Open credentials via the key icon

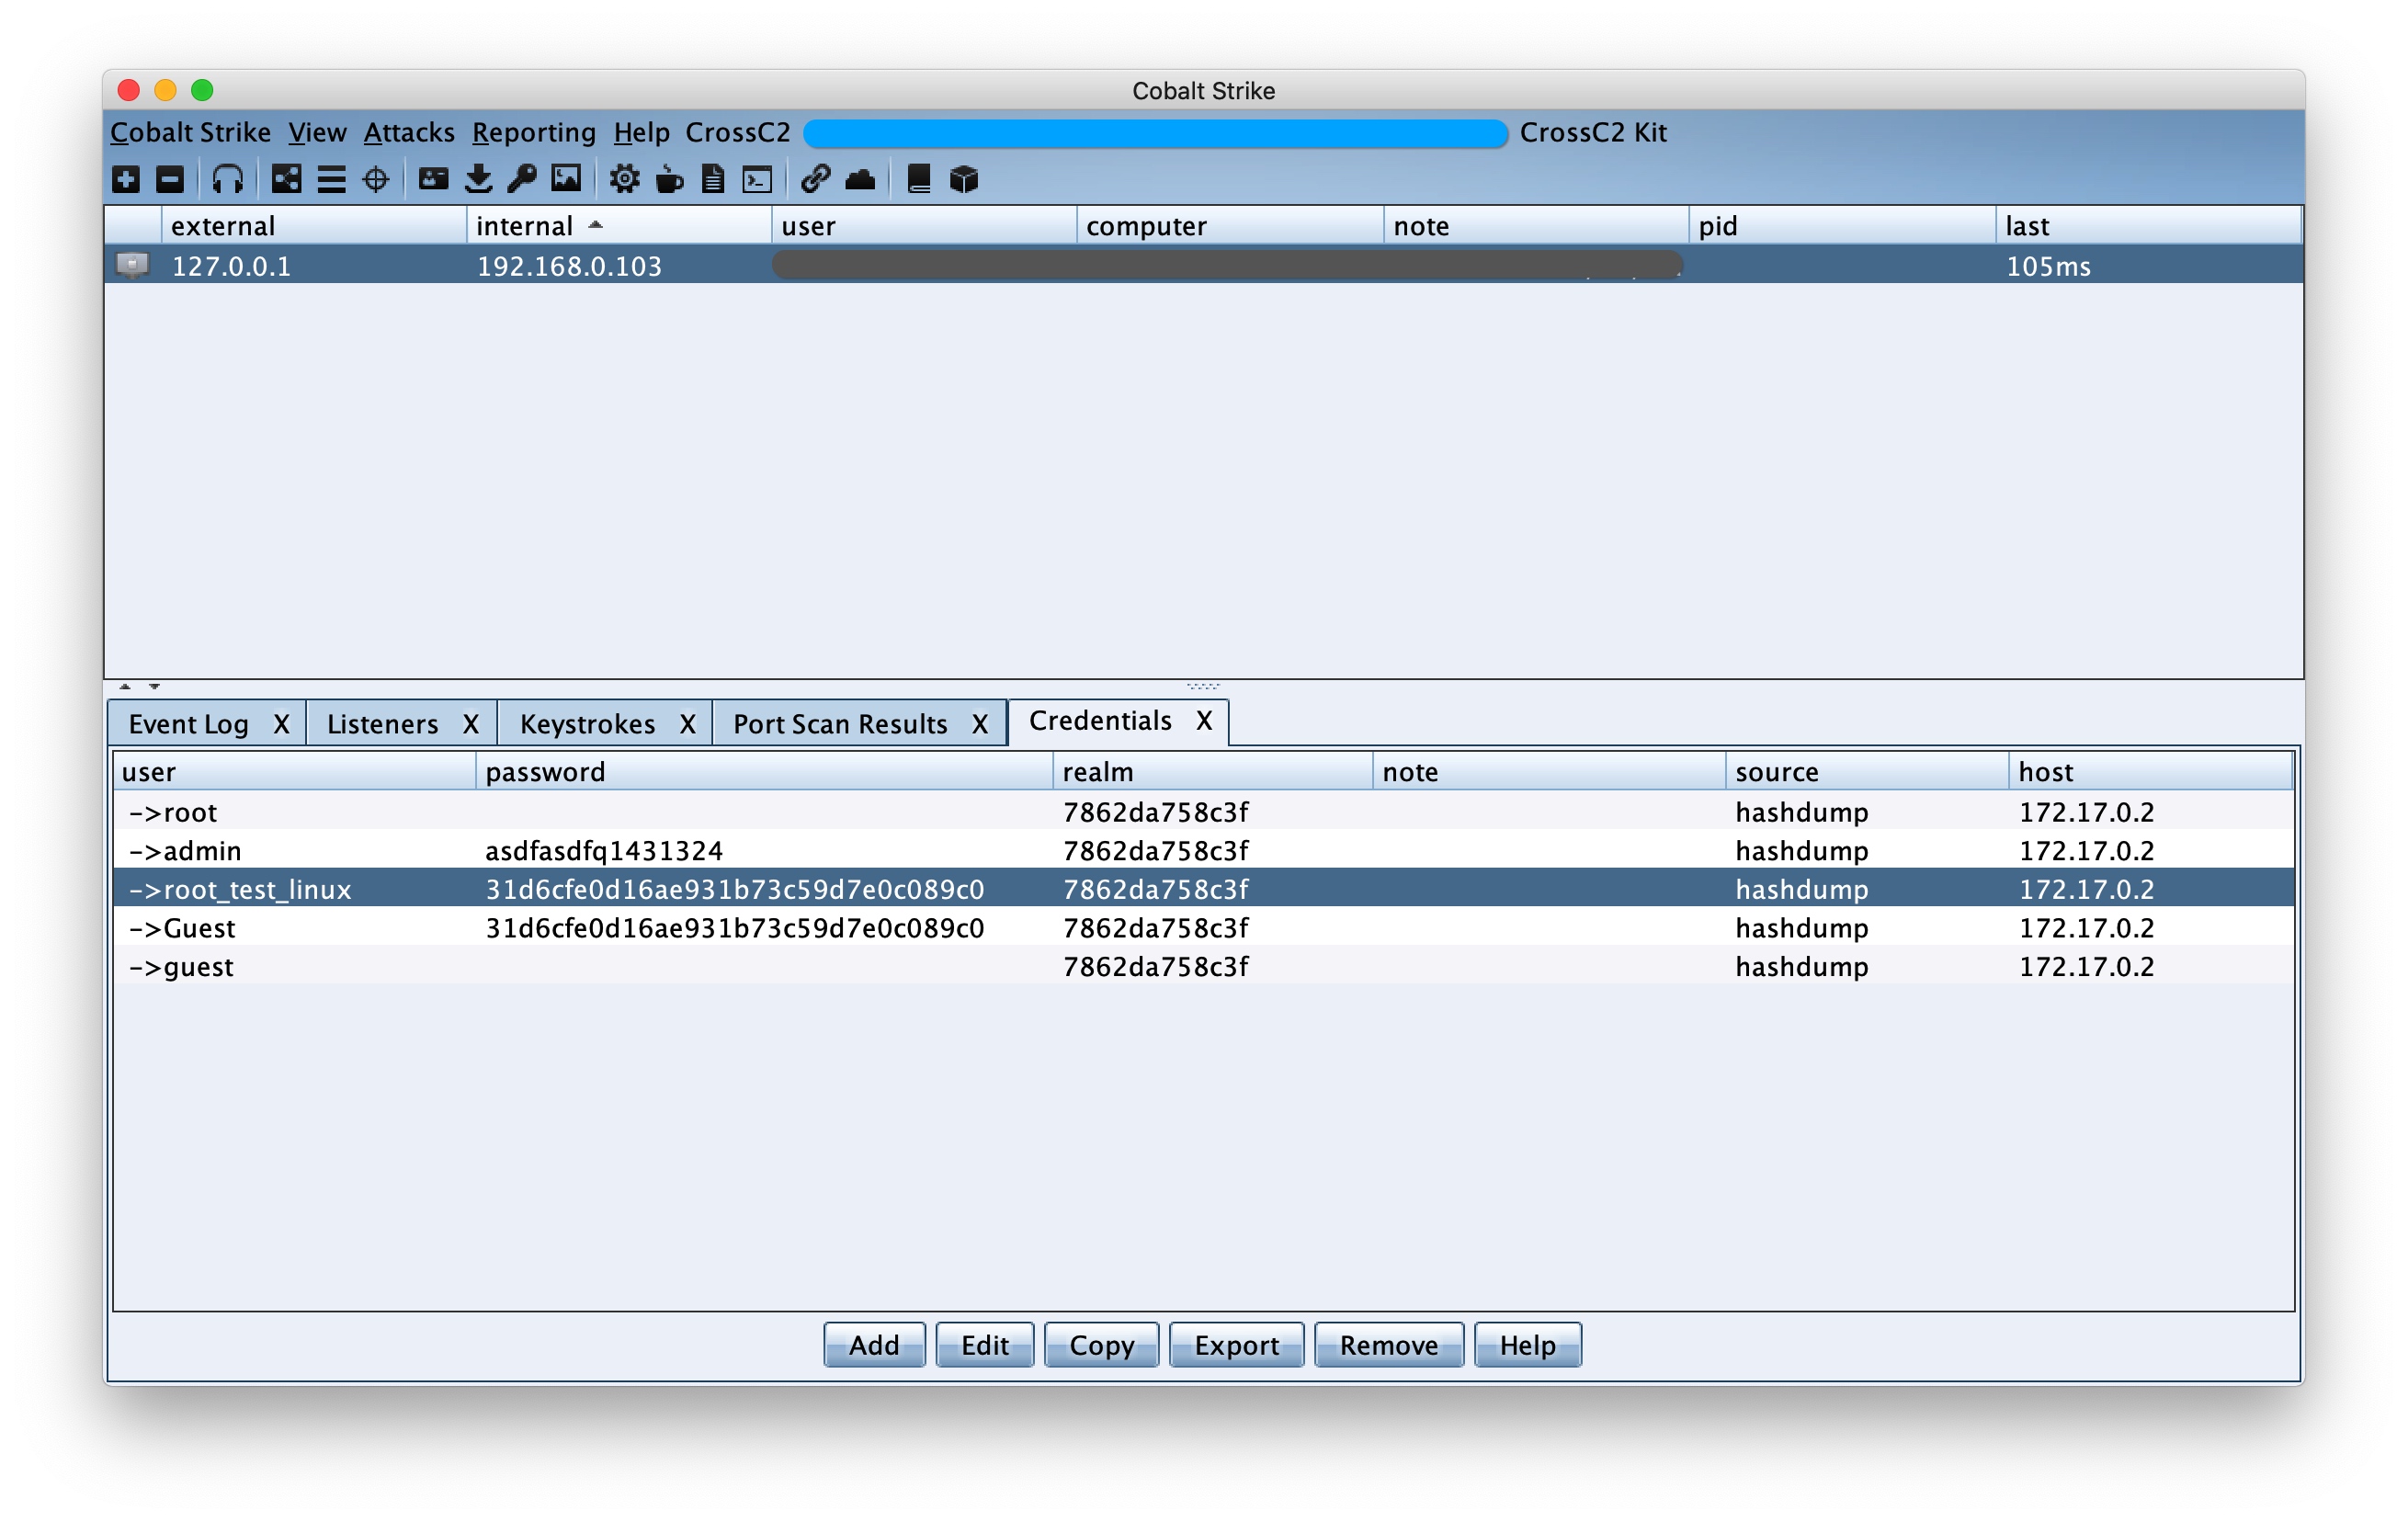(521, 179)
